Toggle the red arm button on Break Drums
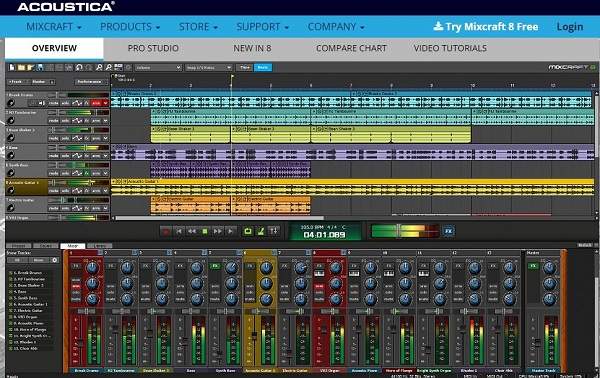 pos(96,103)
